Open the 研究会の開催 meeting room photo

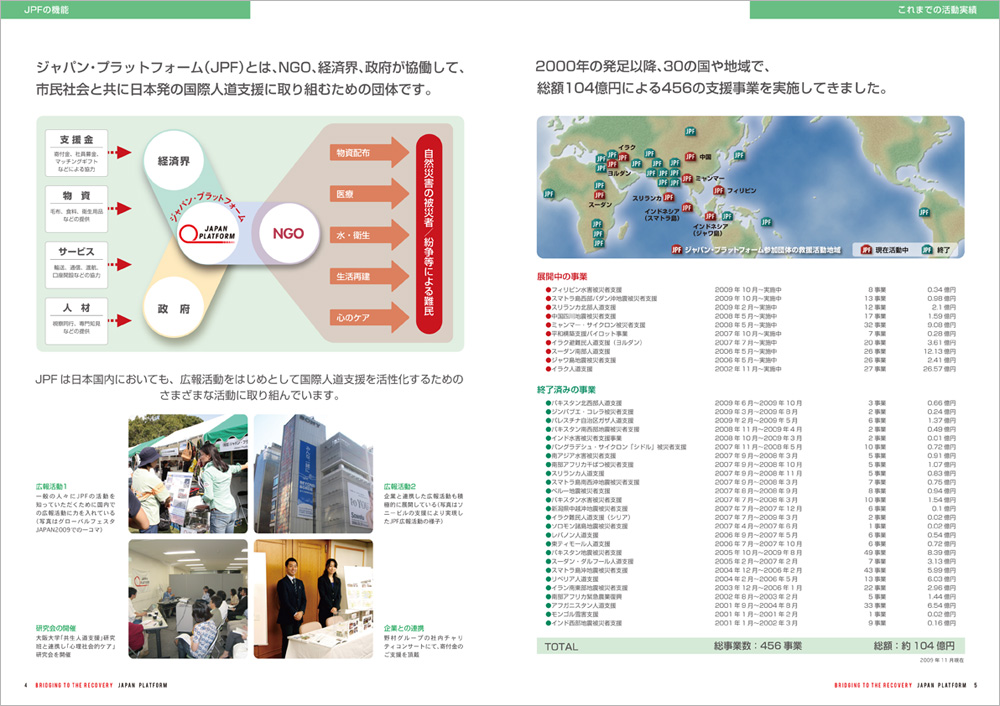188,599
